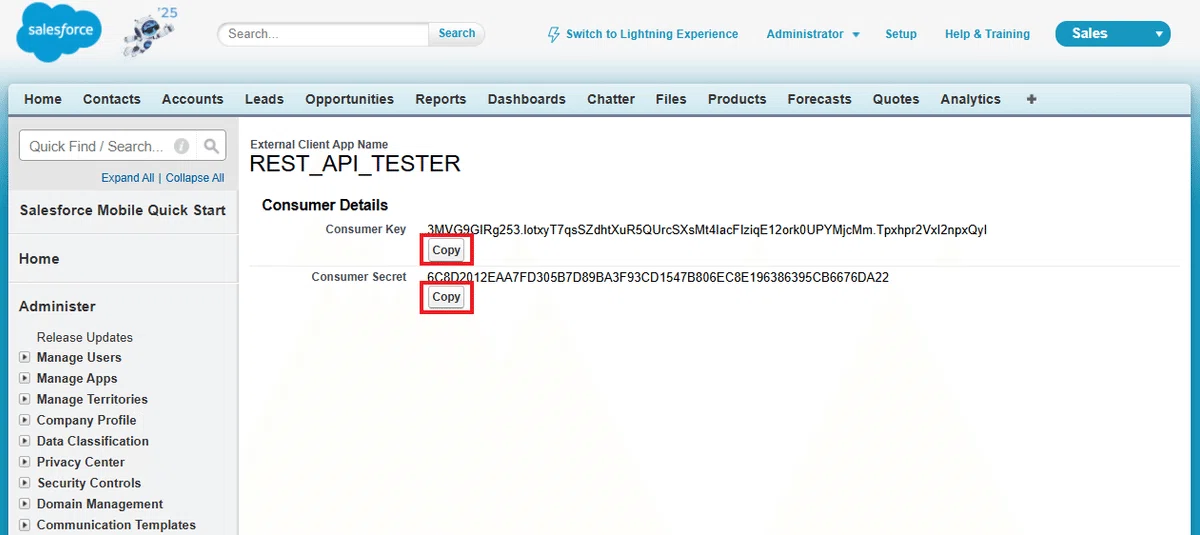This screenshot has height=535, width=1200.
Task: Expand Manage Users tree node
Action: point(25,357)
